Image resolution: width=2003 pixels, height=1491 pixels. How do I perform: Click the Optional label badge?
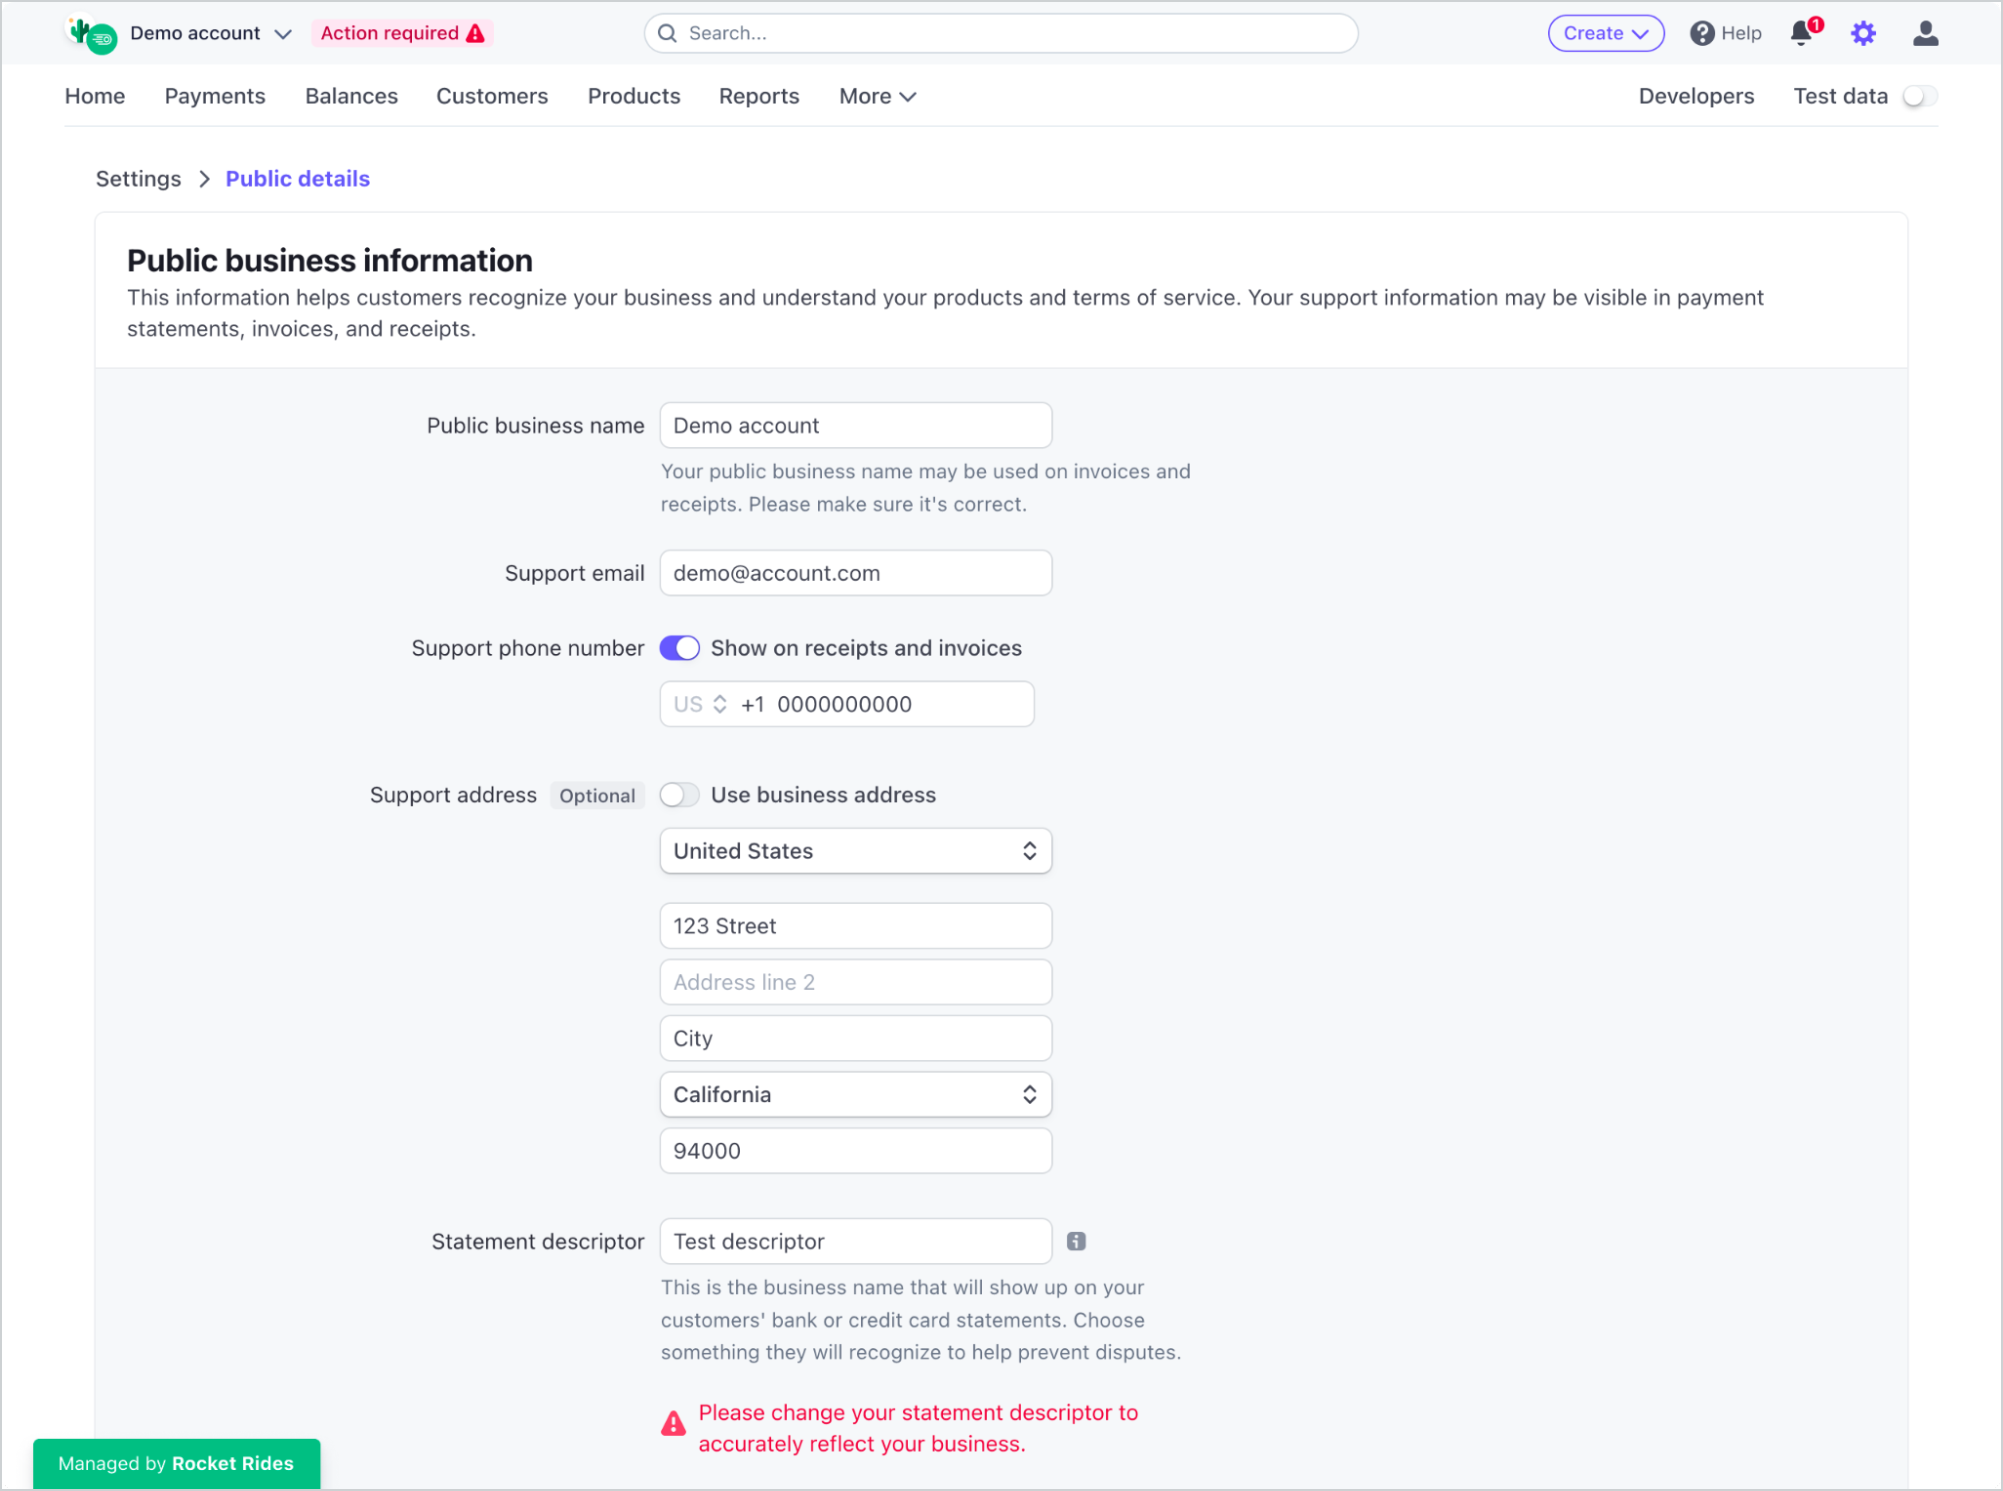(x=597, y=796)
